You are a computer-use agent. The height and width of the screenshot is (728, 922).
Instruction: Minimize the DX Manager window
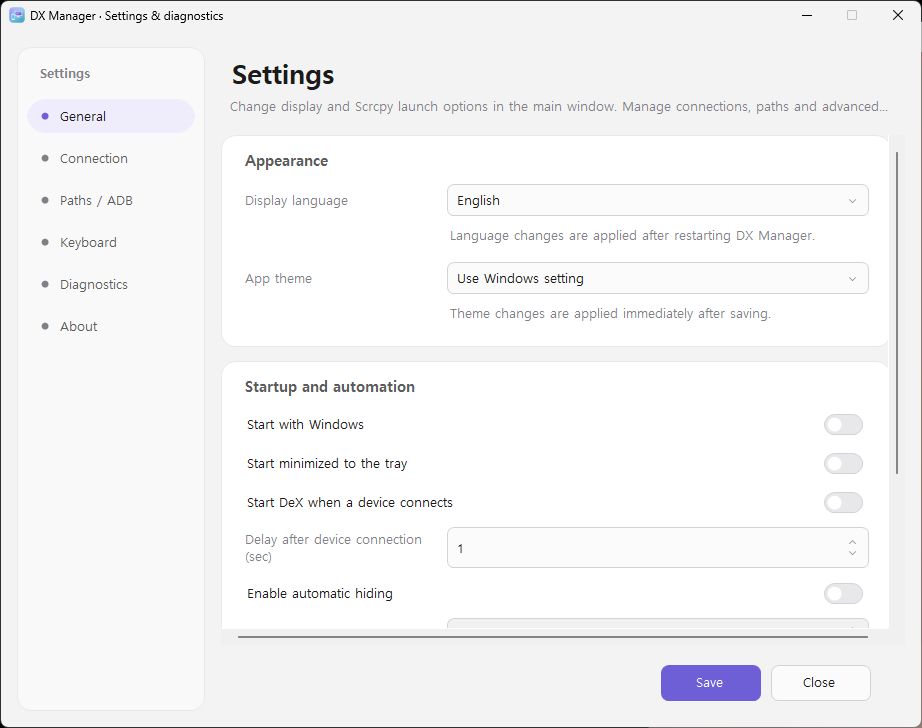(807, 15)
